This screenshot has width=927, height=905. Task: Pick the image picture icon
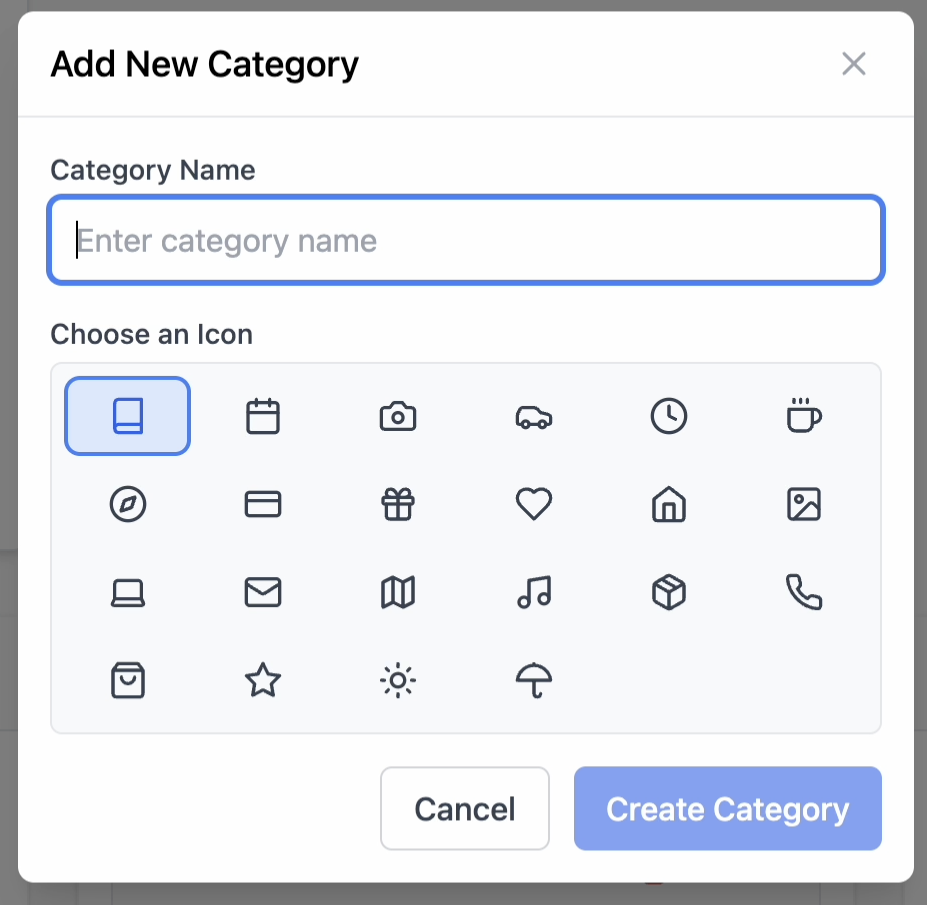coord(804,504)
